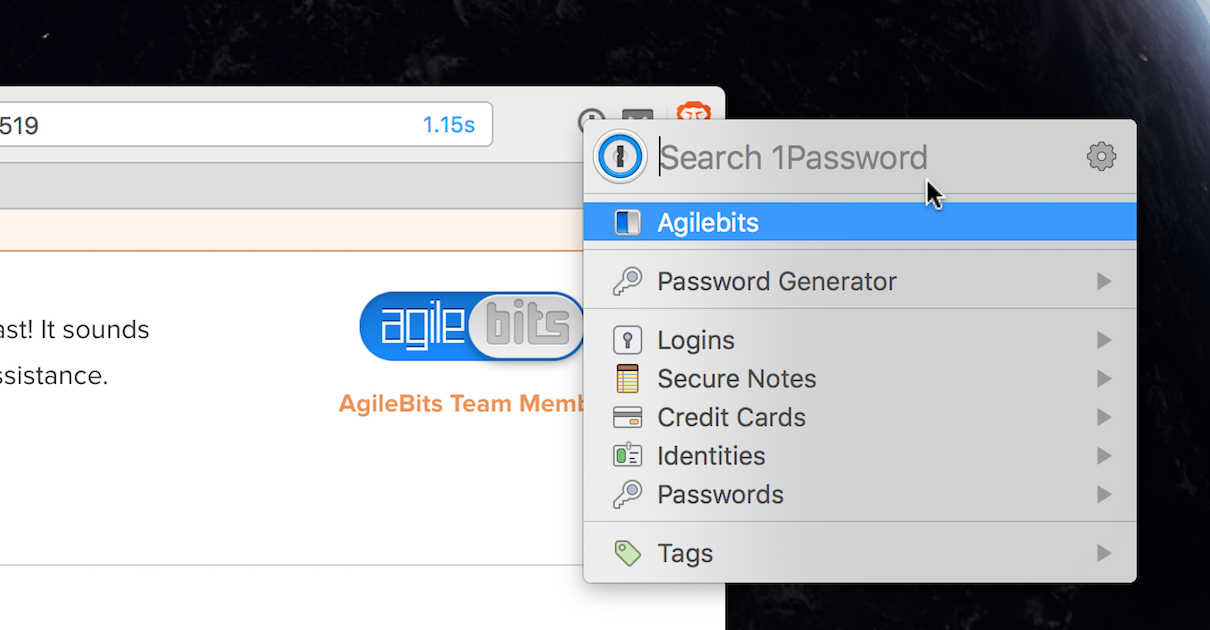
Task: Expand the Secure Notes submenu arrow
Action: tap(1104, 379)
